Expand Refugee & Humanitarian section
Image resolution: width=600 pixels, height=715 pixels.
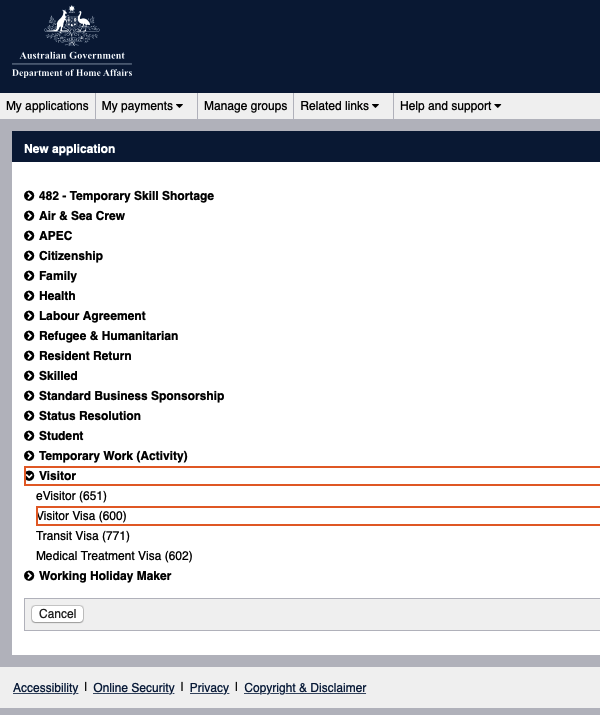pos(108,336)
